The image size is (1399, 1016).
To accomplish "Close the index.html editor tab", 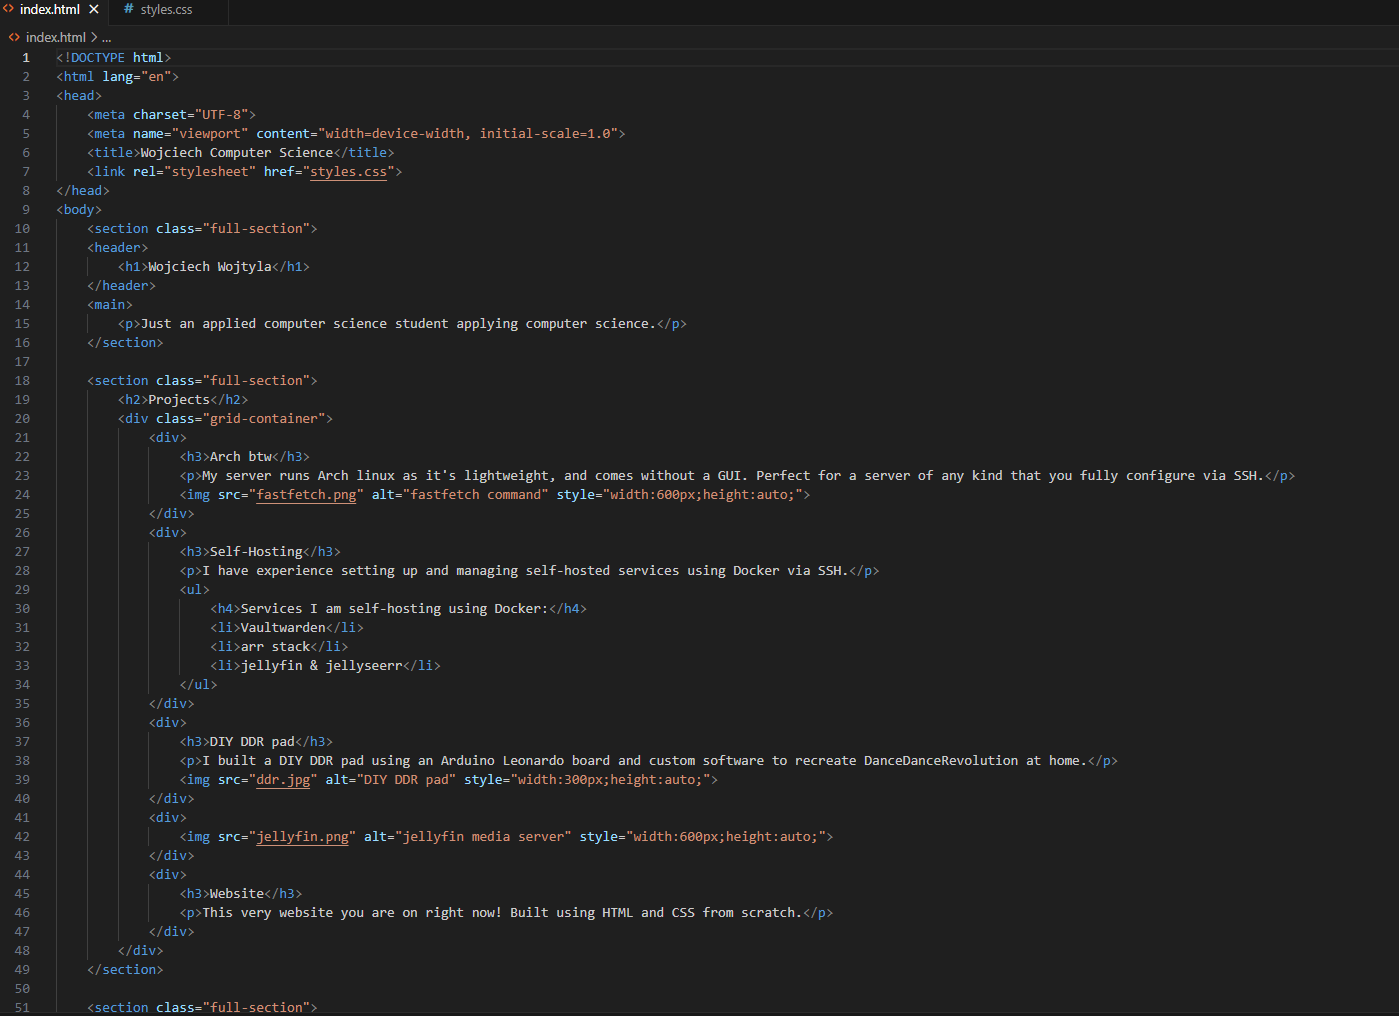I will pyautogui.click(x=93, y=9).
